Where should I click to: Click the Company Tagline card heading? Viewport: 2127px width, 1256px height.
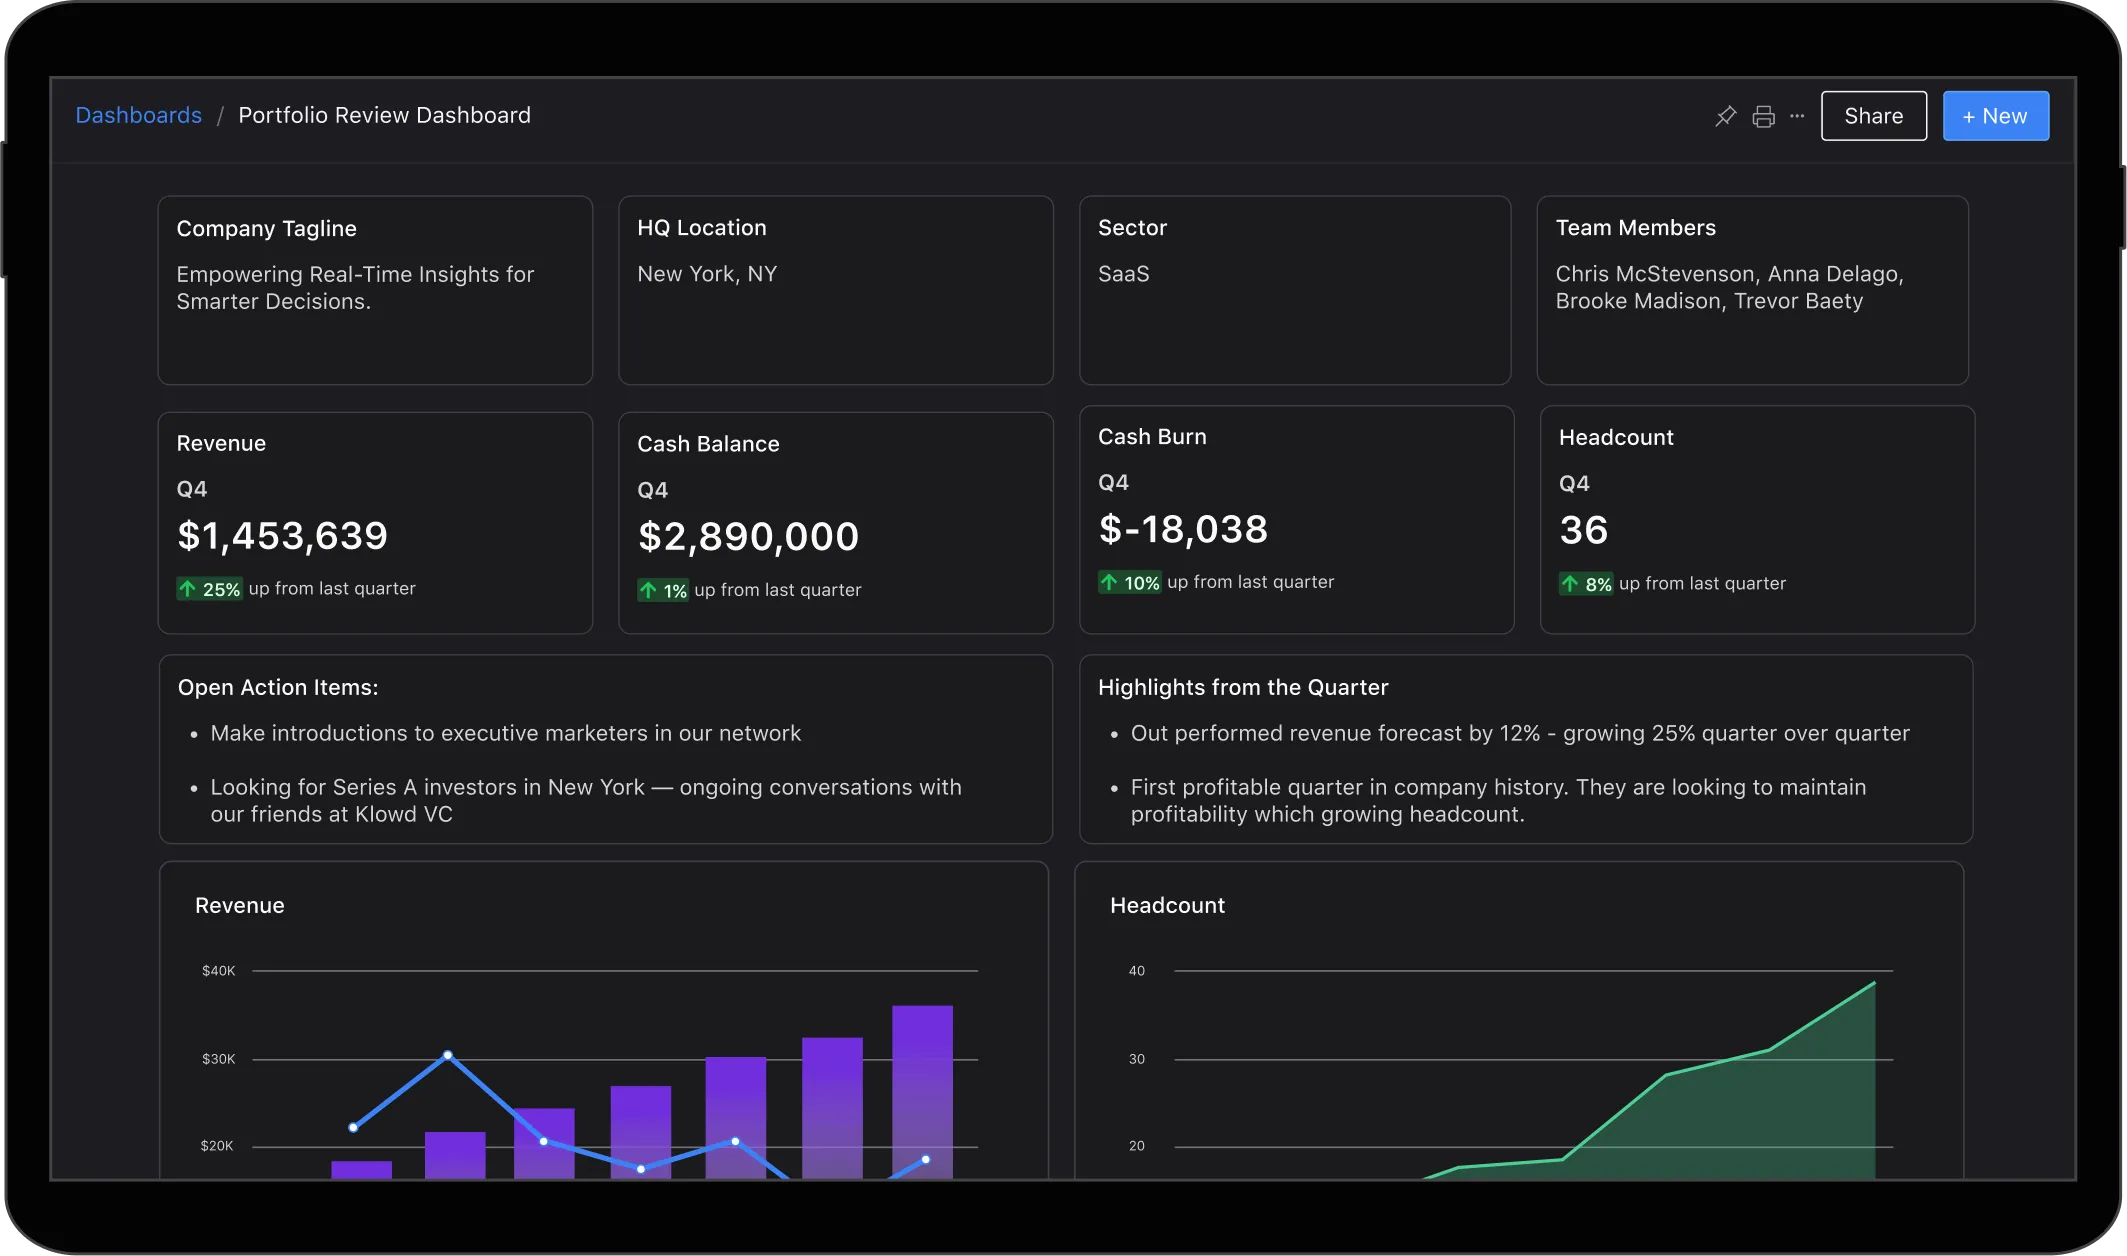tap(266, 228)
